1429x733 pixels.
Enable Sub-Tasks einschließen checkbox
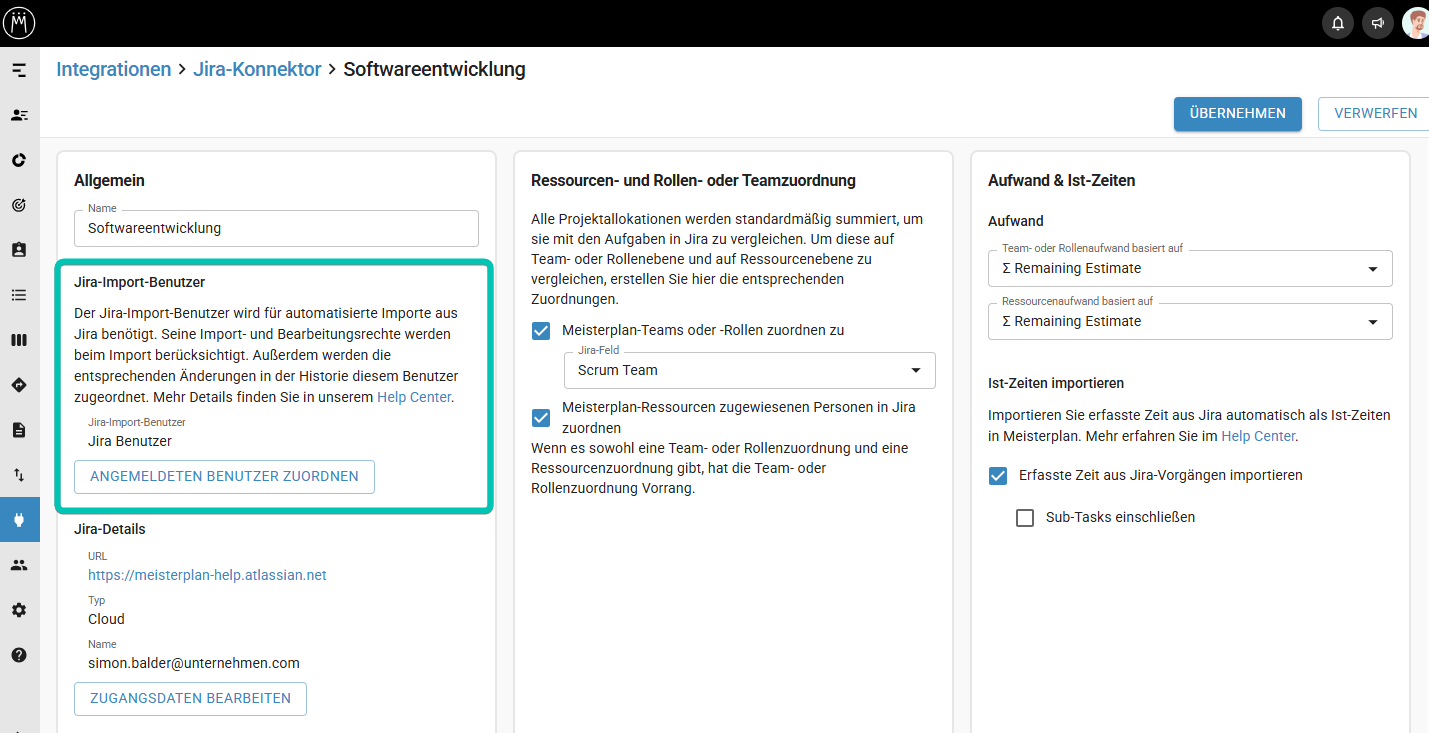[1025, 517]
